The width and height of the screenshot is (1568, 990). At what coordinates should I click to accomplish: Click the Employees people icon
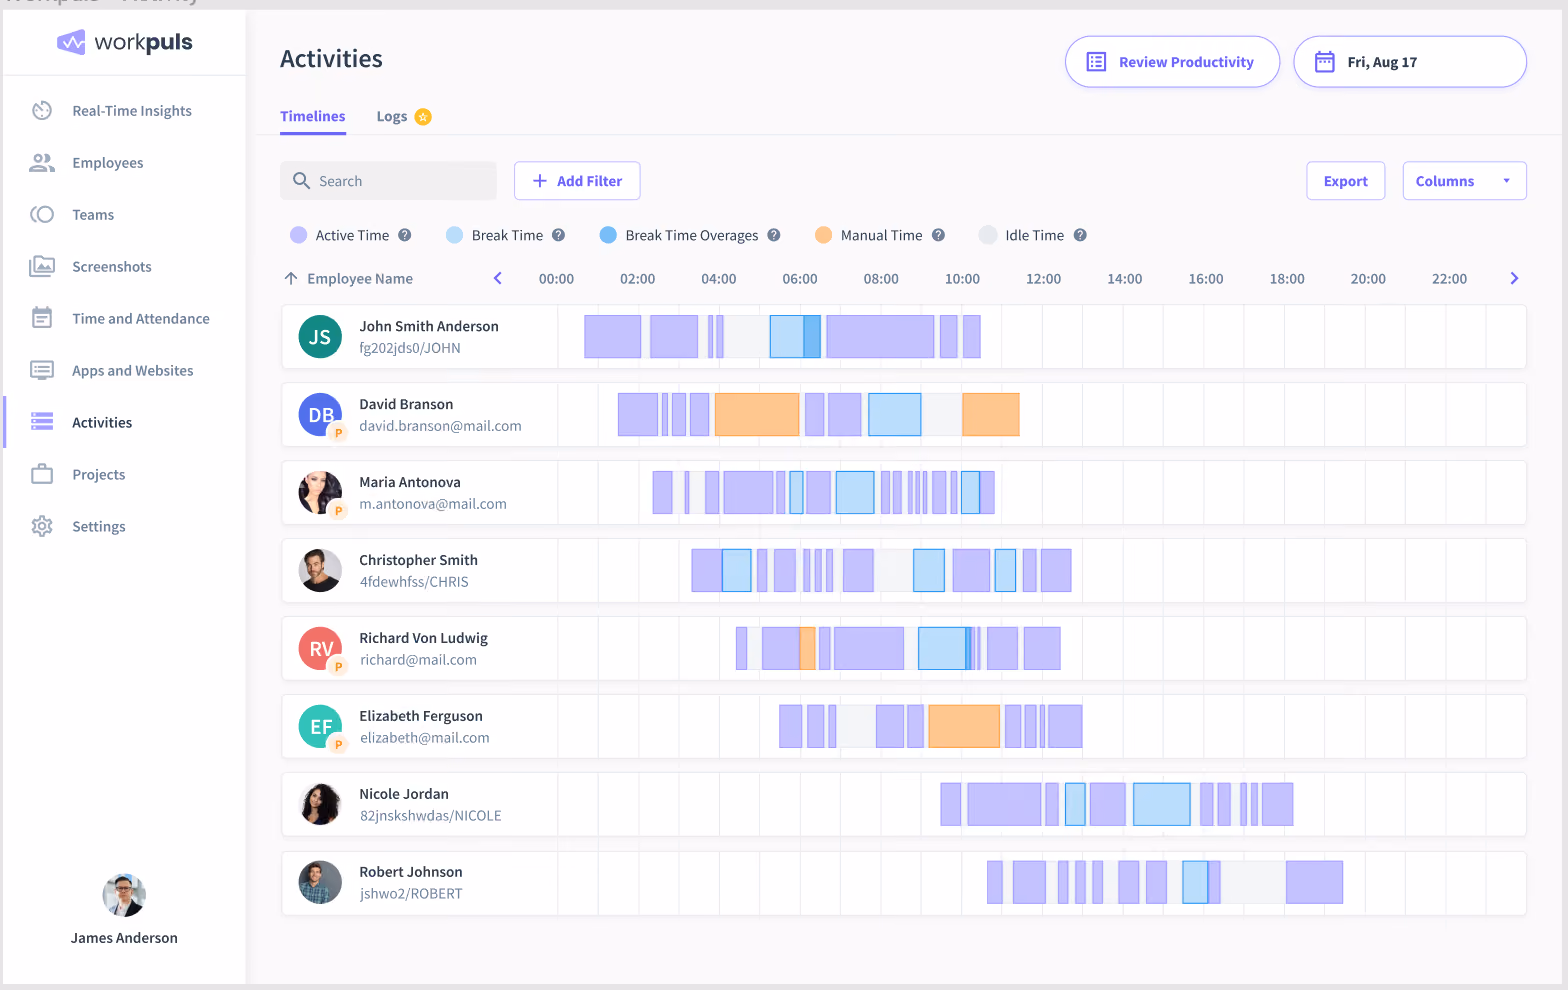coord(42,163)
